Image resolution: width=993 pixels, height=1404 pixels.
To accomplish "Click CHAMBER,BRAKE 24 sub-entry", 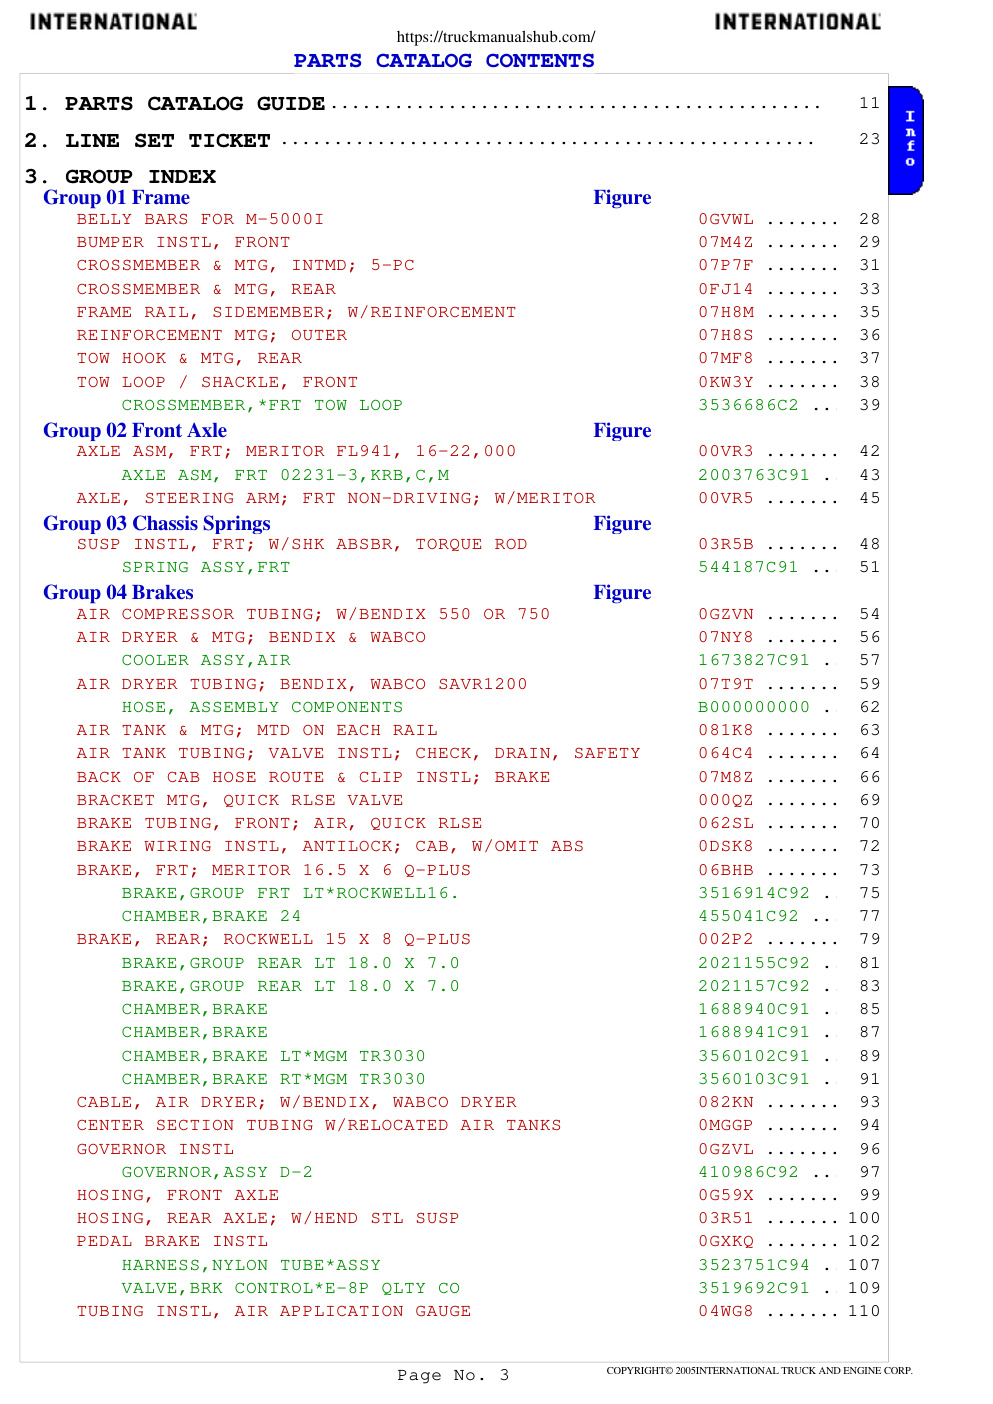I will [x=211, y=916].
